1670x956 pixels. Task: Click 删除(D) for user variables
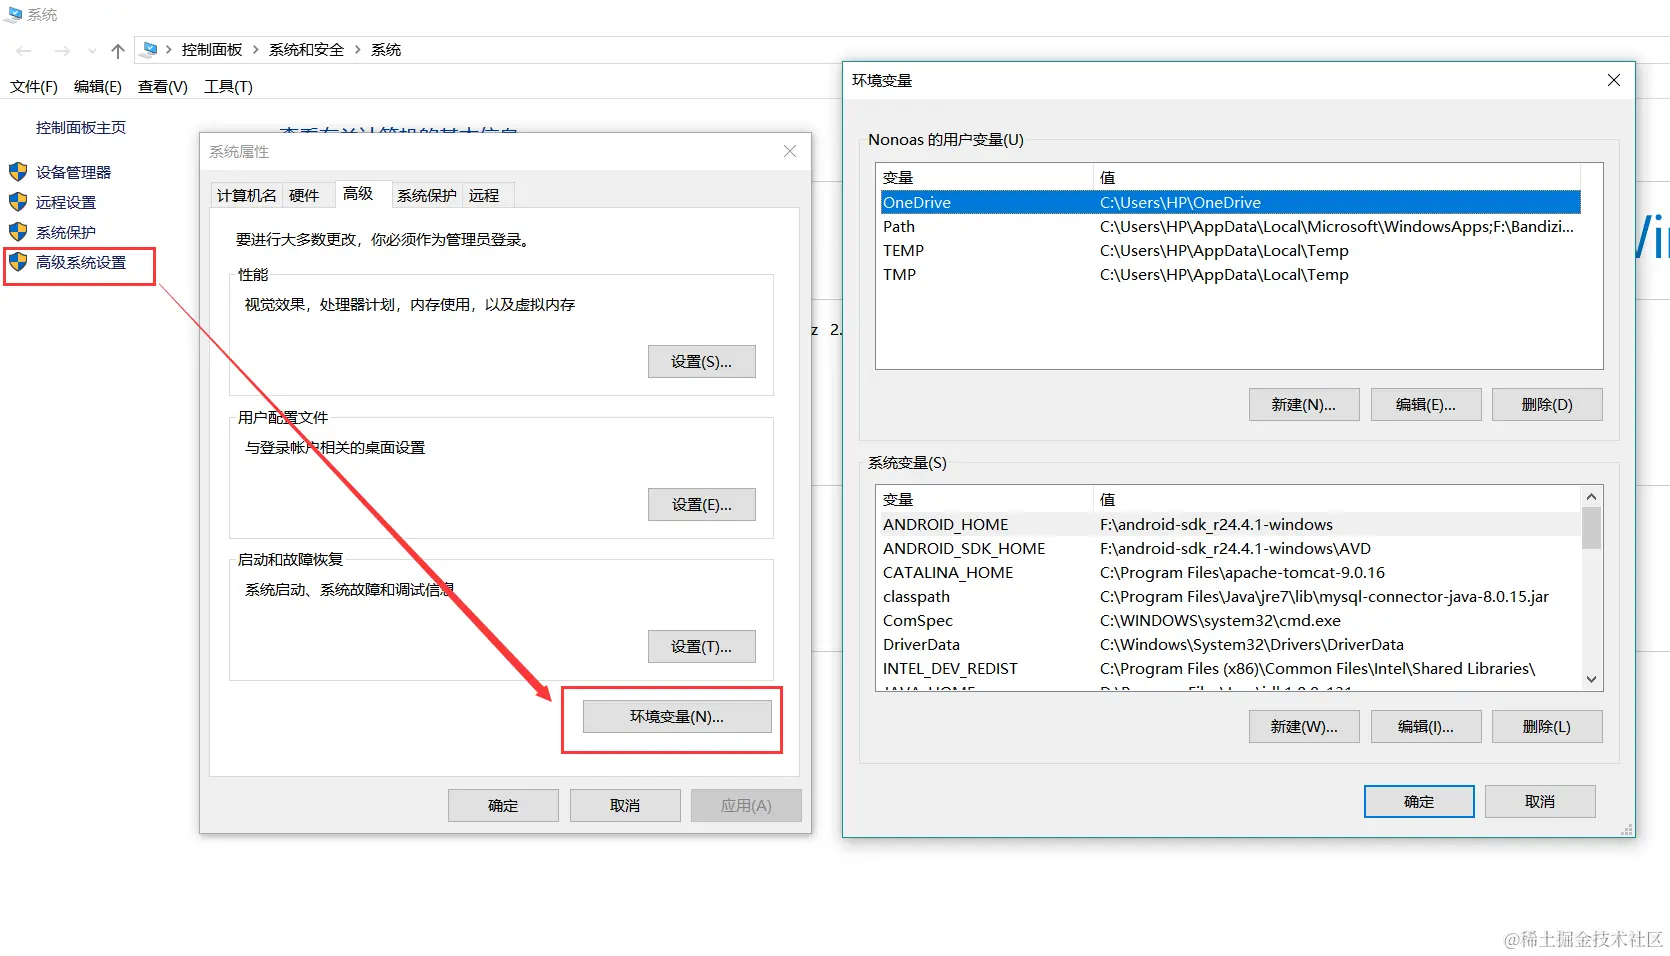pyautogui.click(x=1547, y=404)
